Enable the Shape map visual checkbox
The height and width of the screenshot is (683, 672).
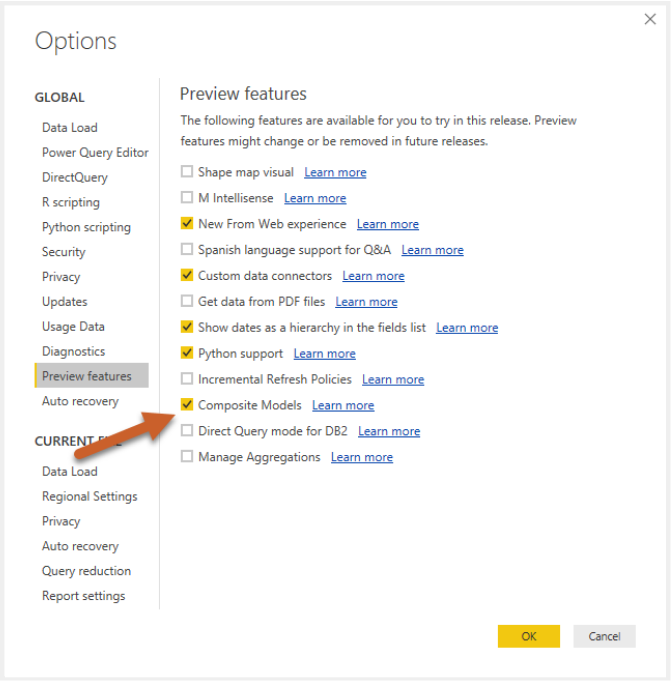187,173
